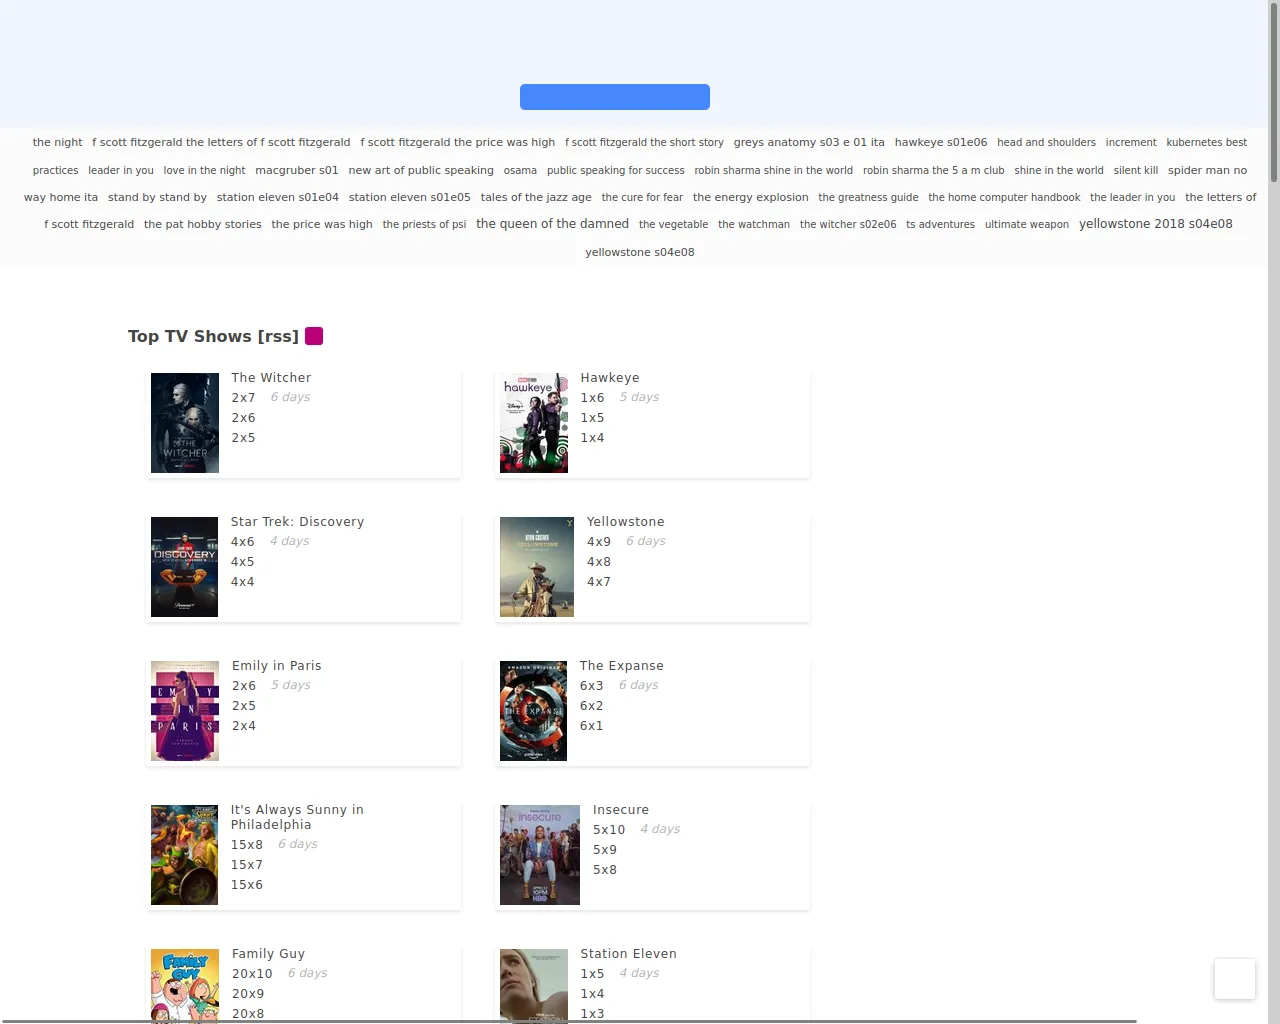Select Insecure episode 5x10
Viewport: 1280px width, 1024px height.
(x=608, y=830)
